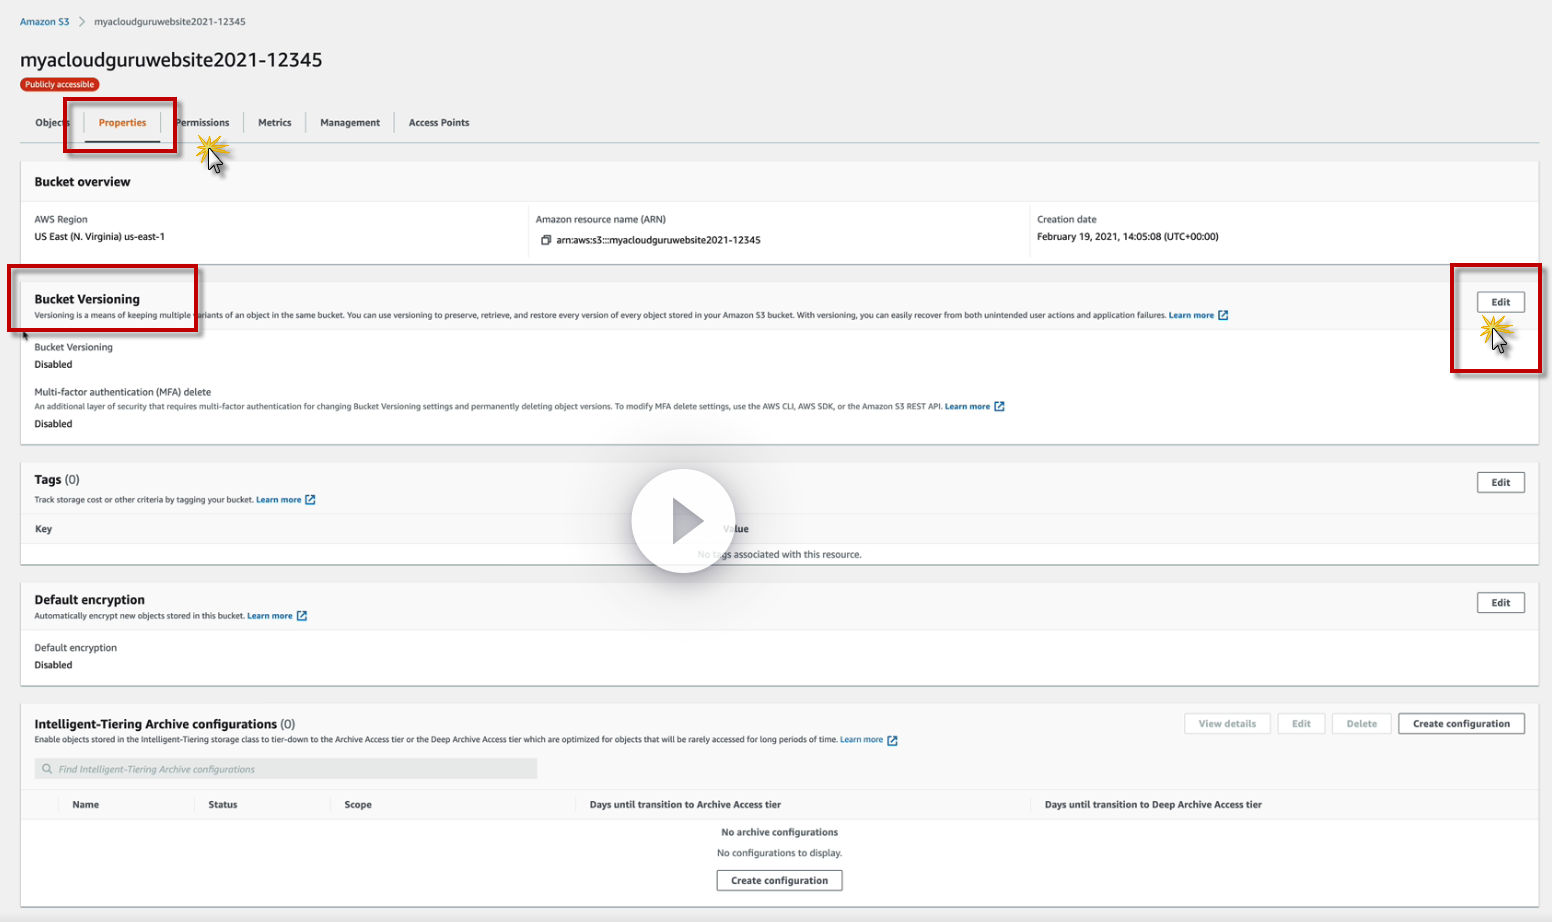Click Edit in the Default encryption section

point(1501,602)
